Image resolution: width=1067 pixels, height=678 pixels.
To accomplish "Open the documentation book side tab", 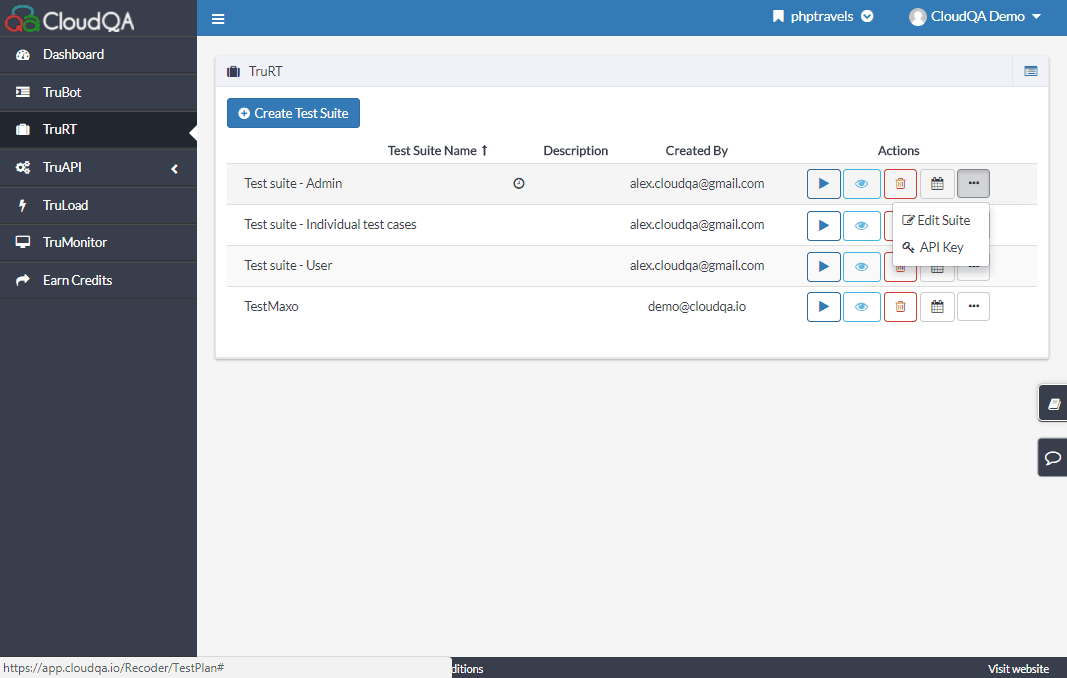I will click(x=1053, y=403).
